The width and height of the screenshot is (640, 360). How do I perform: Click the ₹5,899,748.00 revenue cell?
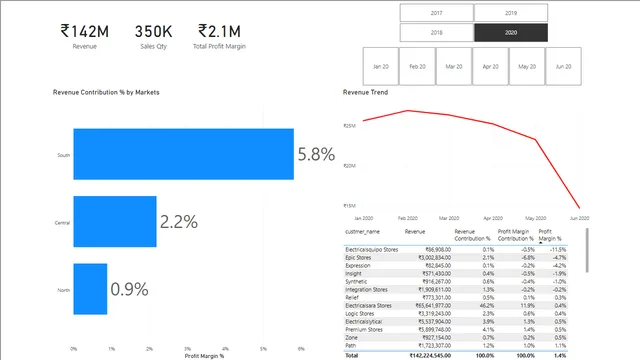(x=434, y=329)
